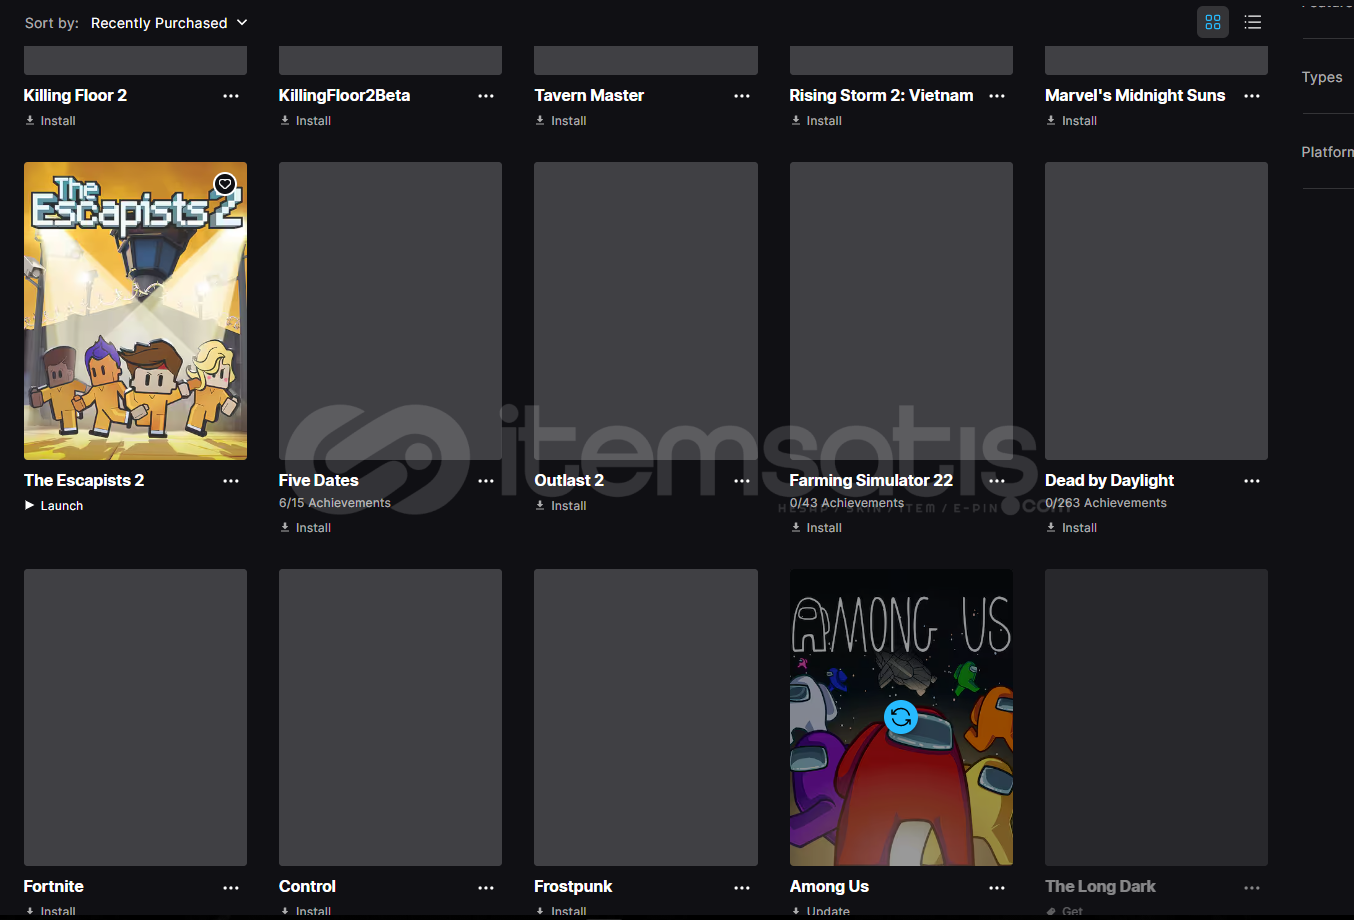This screenshot has height=920, width=1354.
Task: Install Outlast 2
Action: [561, 506]
